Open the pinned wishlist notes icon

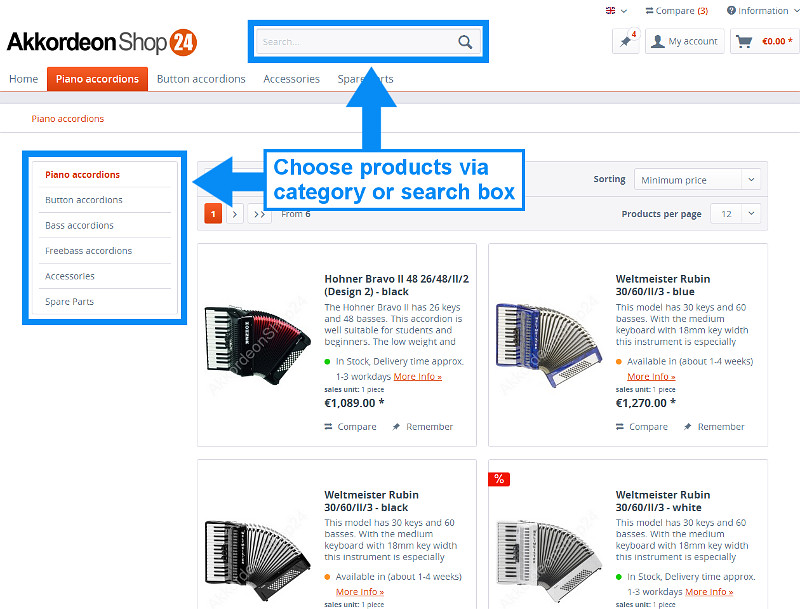pos(626,41)
